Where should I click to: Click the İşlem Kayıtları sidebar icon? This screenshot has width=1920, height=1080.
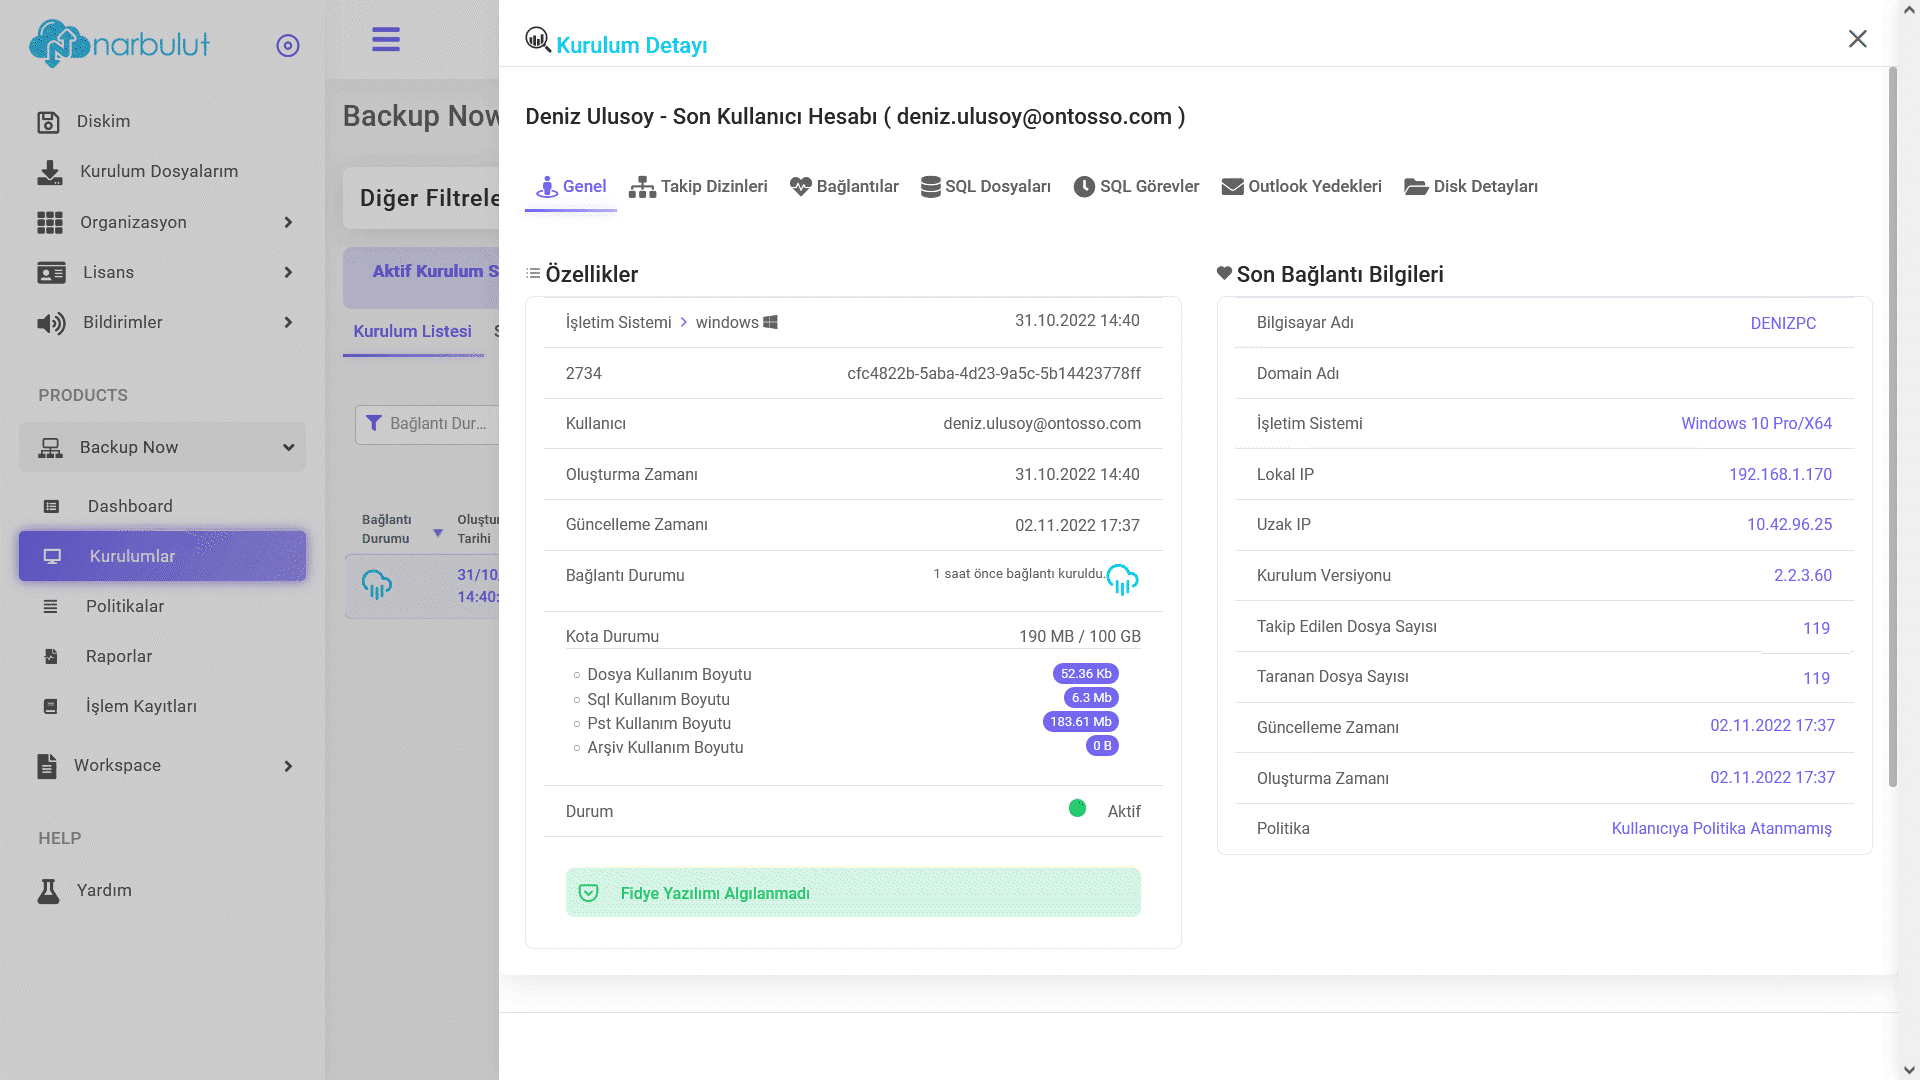[51, 707]
